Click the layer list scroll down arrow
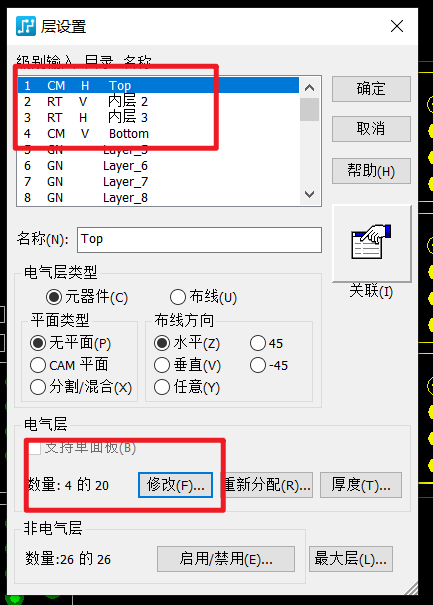This screenshot has height=605, width=433. pyautogui.click(x=309, y=194)
